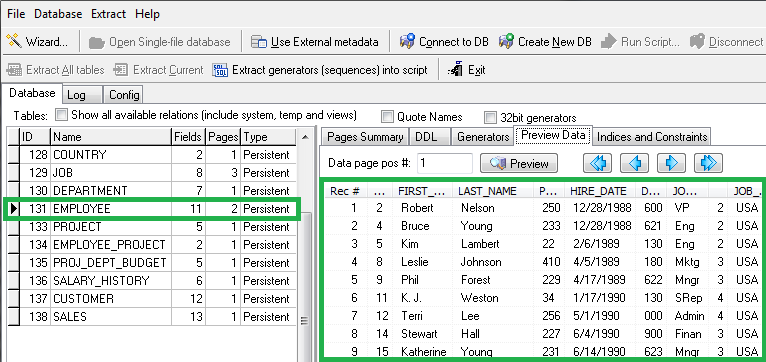Image resolution: width=766 pixels, height=362 pixels.
Task: Click the Data page pos input field
Action: [x=445, y=163]
